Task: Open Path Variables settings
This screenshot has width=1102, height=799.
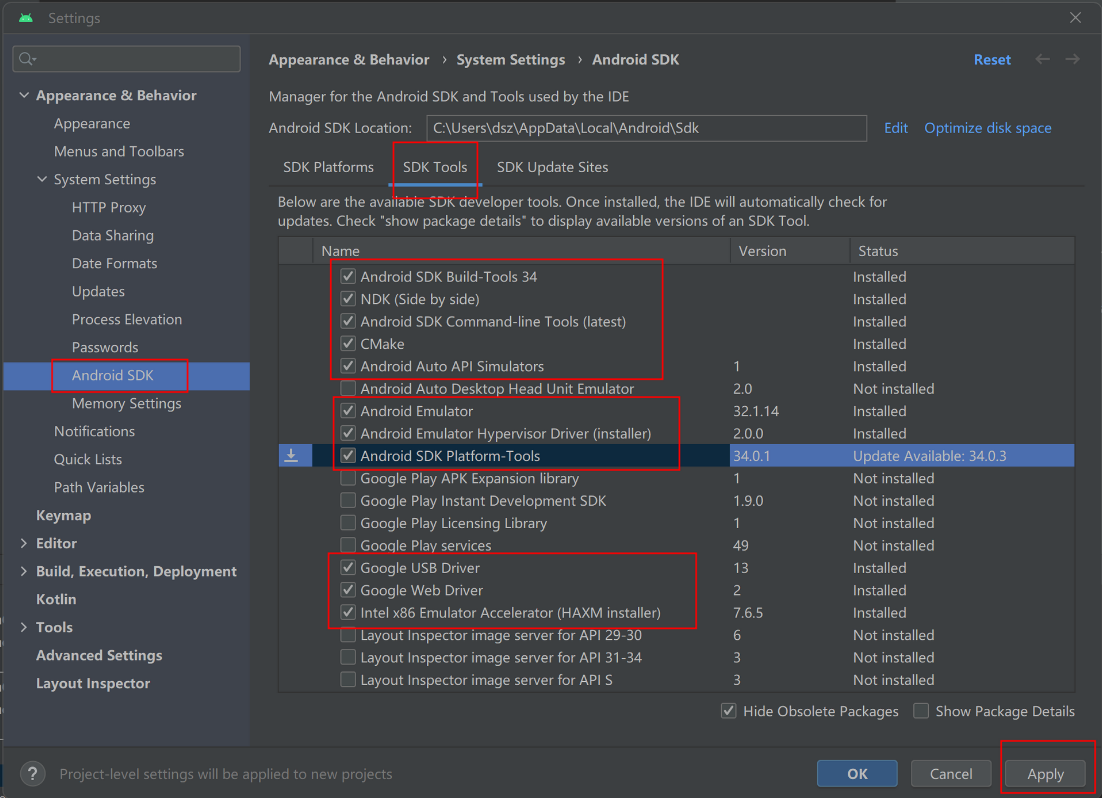Action: [x=99, y=487]
